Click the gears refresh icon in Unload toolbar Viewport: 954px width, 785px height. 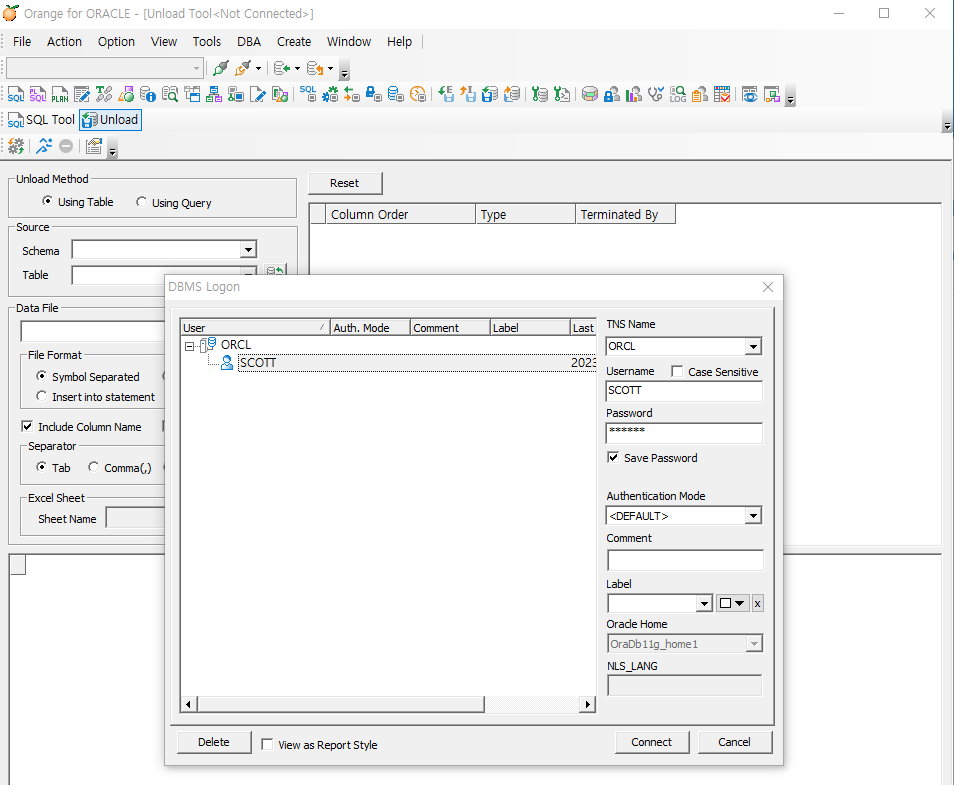click(x=16, y=146)
